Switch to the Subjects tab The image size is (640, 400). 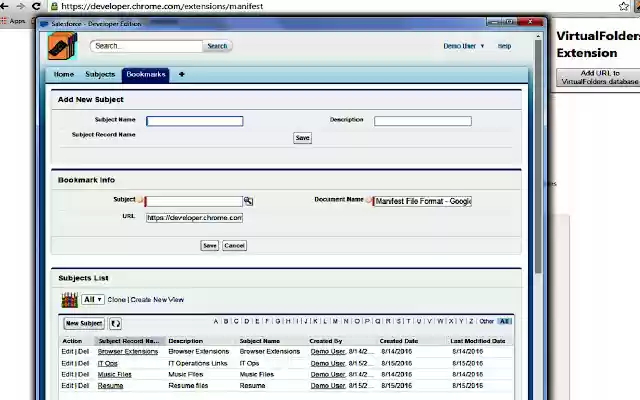100,74
